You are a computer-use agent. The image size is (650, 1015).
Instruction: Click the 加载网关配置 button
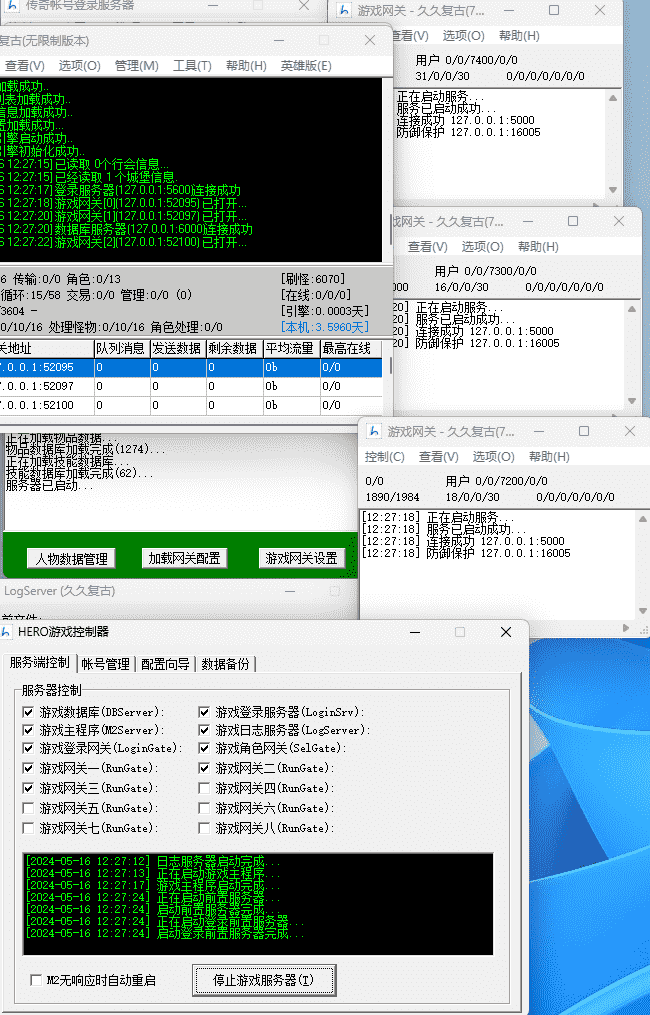[184, 559]
